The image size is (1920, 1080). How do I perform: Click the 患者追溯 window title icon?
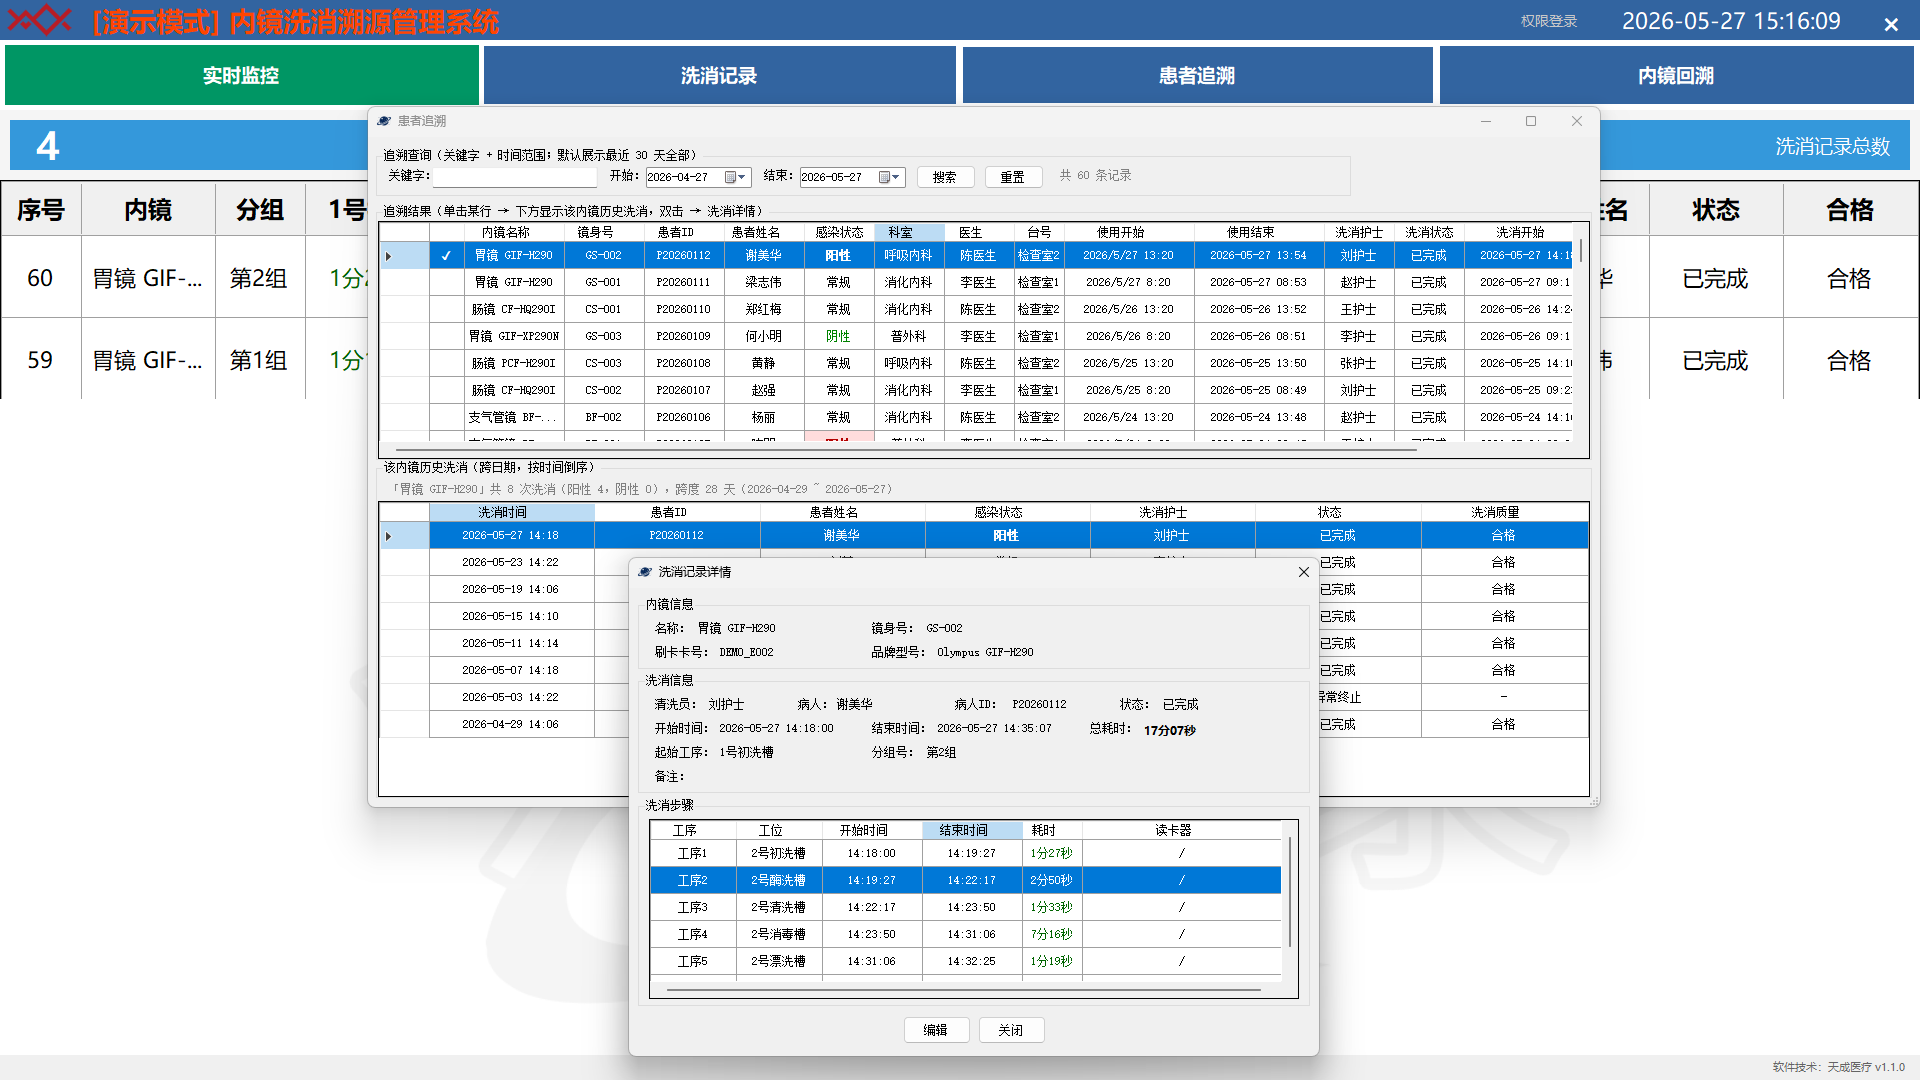click(384, 121)
